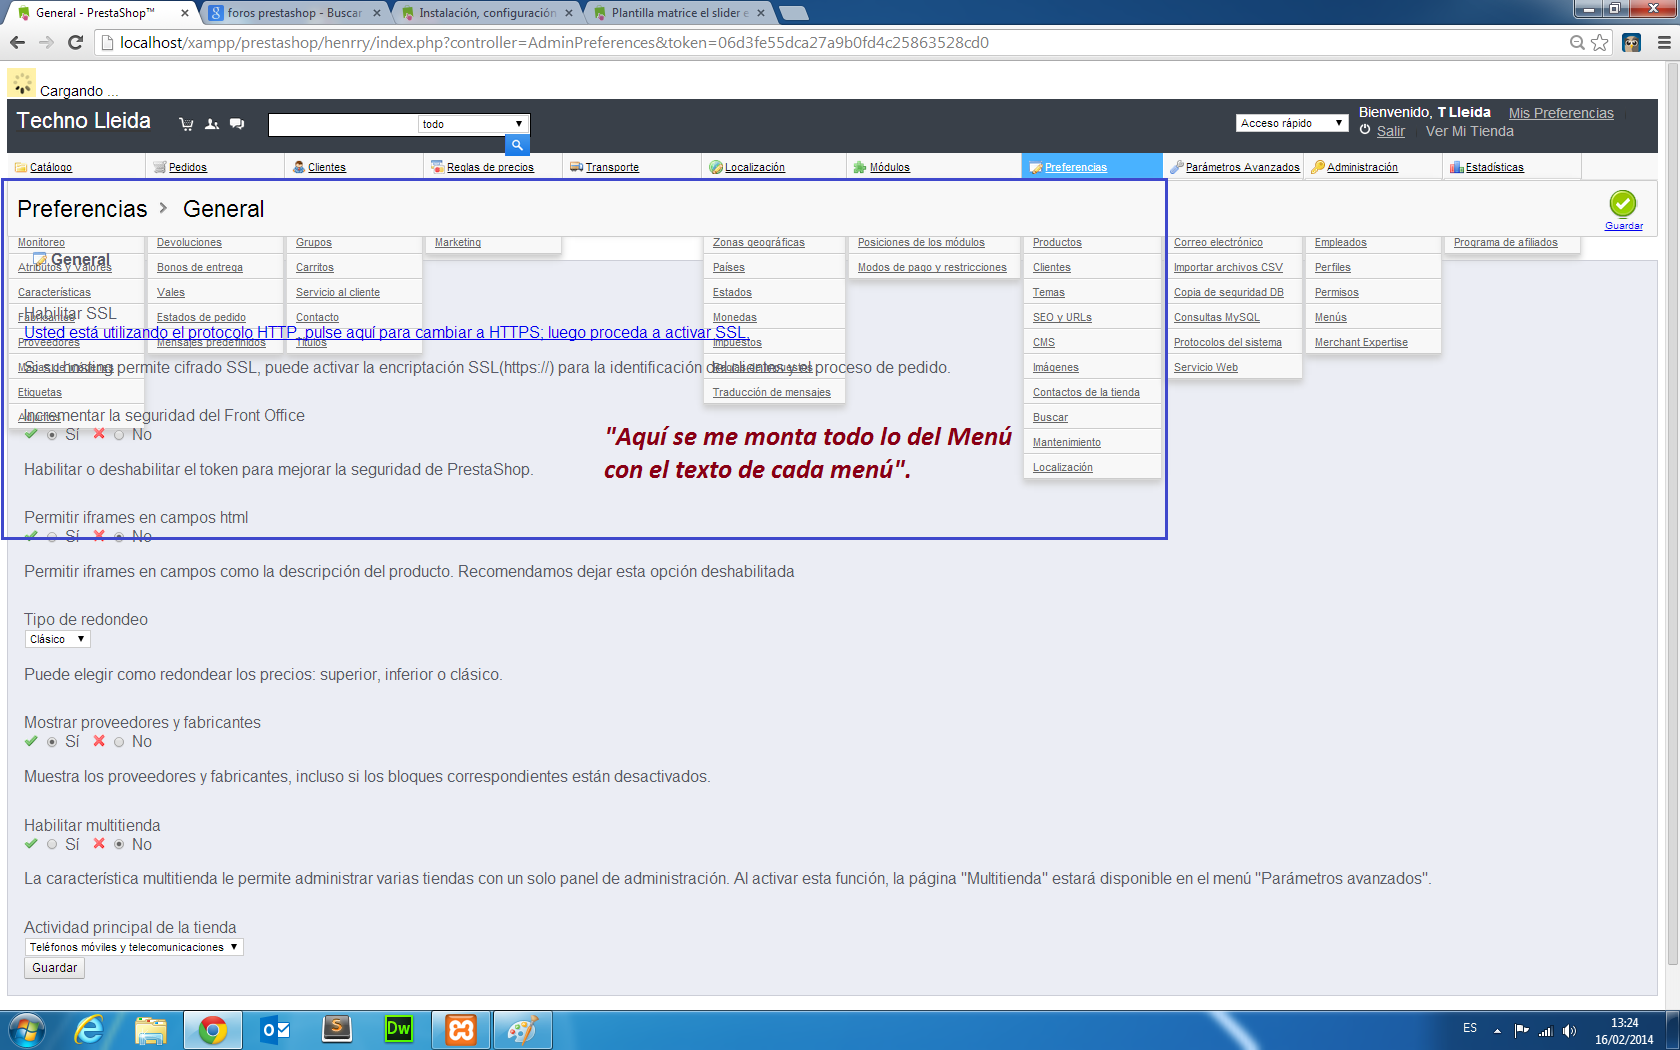Bookmark the page with the star icon
1680x1050 pixels.
point(1600,42)
